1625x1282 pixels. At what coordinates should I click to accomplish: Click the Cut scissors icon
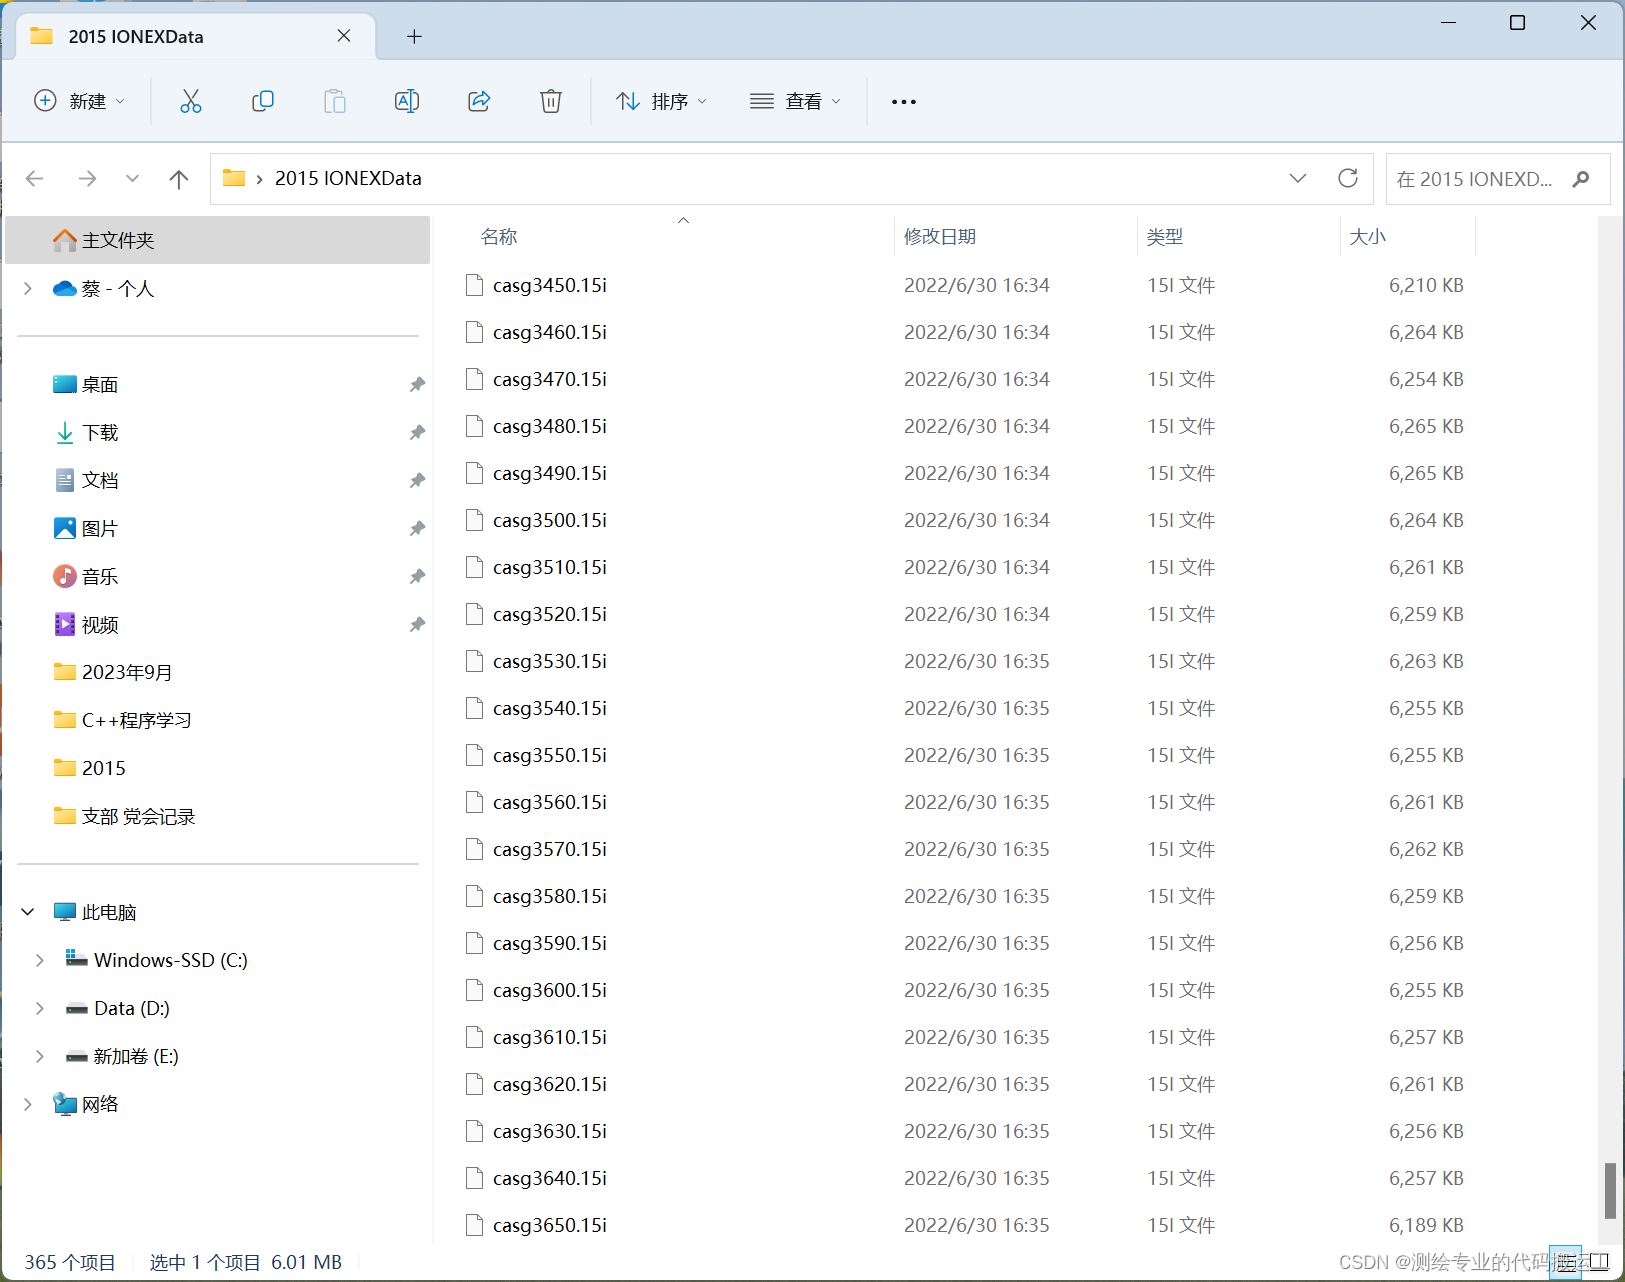[191, 101]
